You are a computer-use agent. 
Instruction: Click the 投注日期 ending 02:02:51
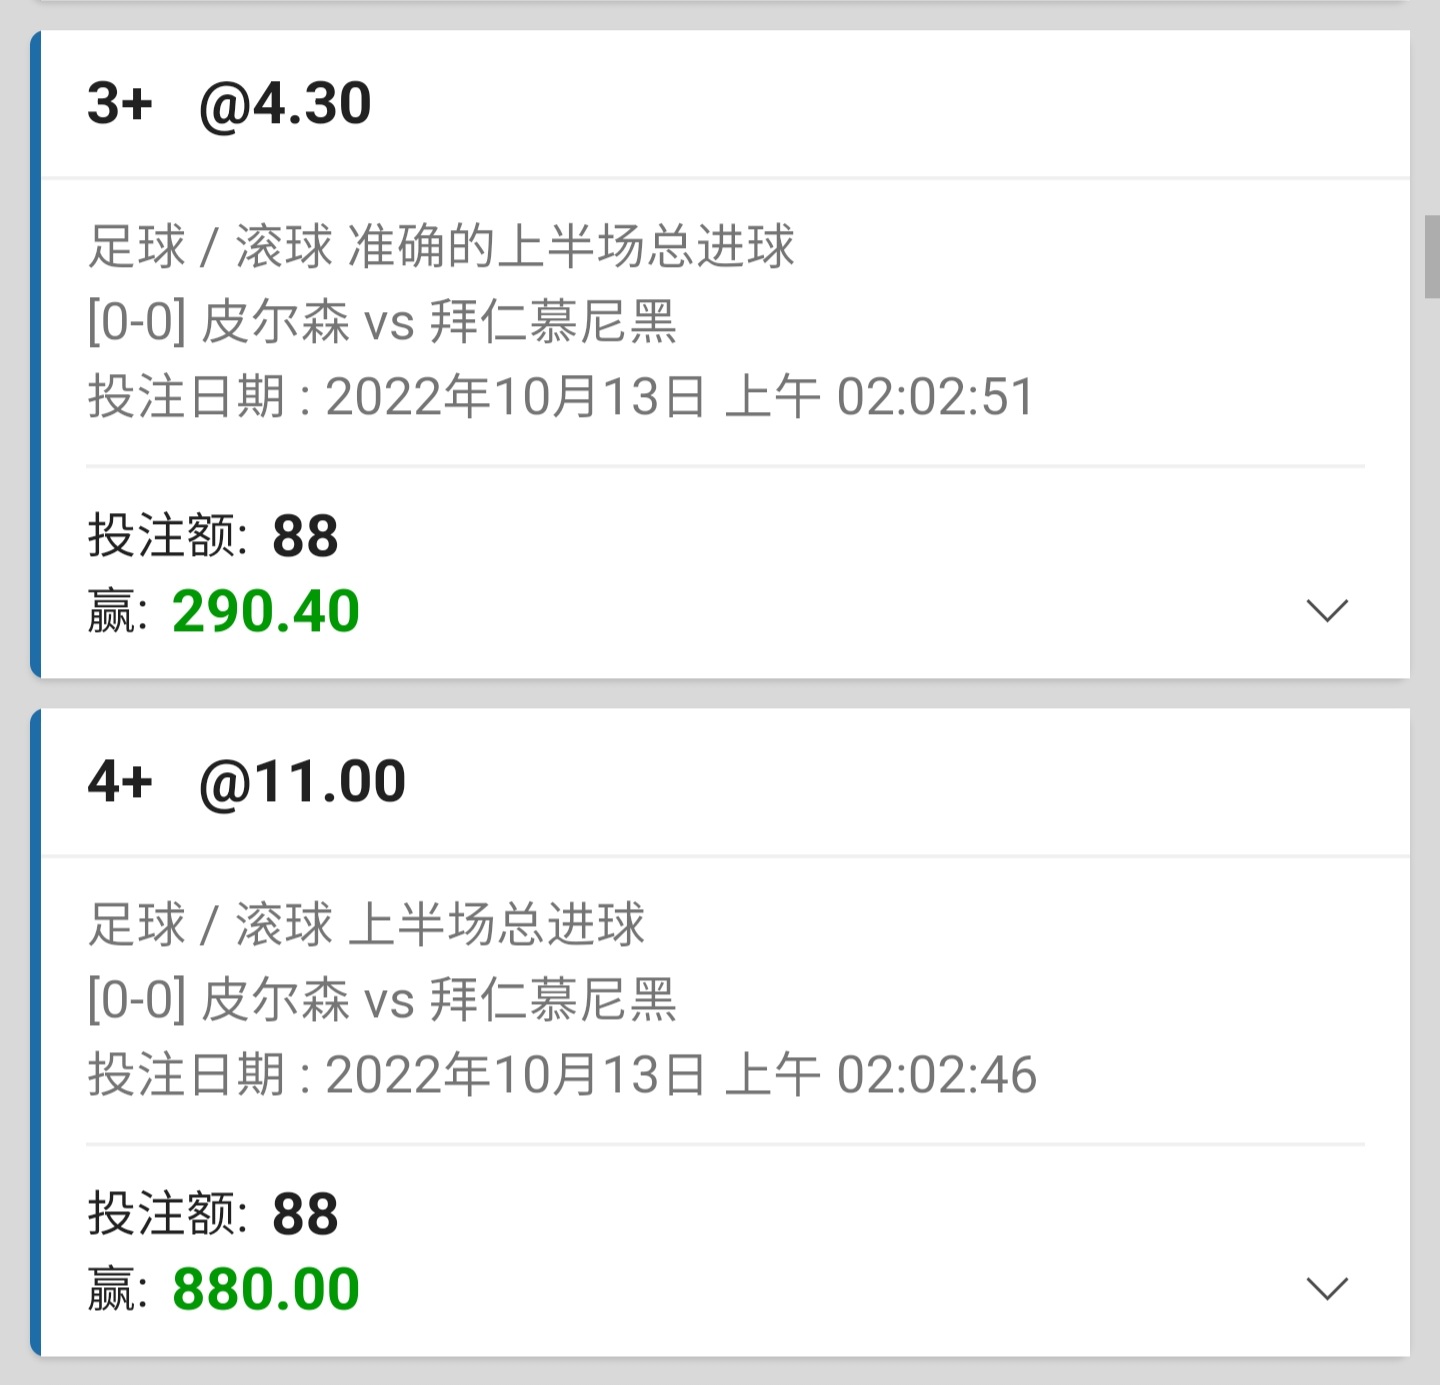(x=561, y=397)
